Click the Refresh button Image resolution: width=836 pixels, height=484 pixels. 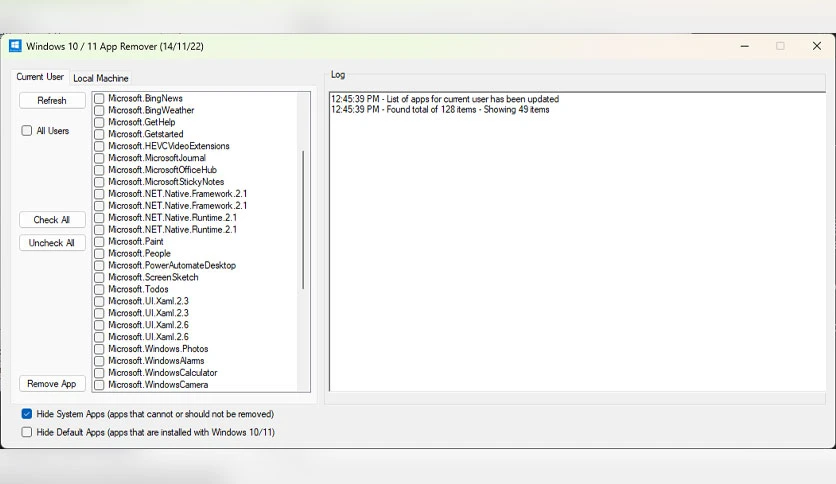pyautogui.click(x=52, y=100)
